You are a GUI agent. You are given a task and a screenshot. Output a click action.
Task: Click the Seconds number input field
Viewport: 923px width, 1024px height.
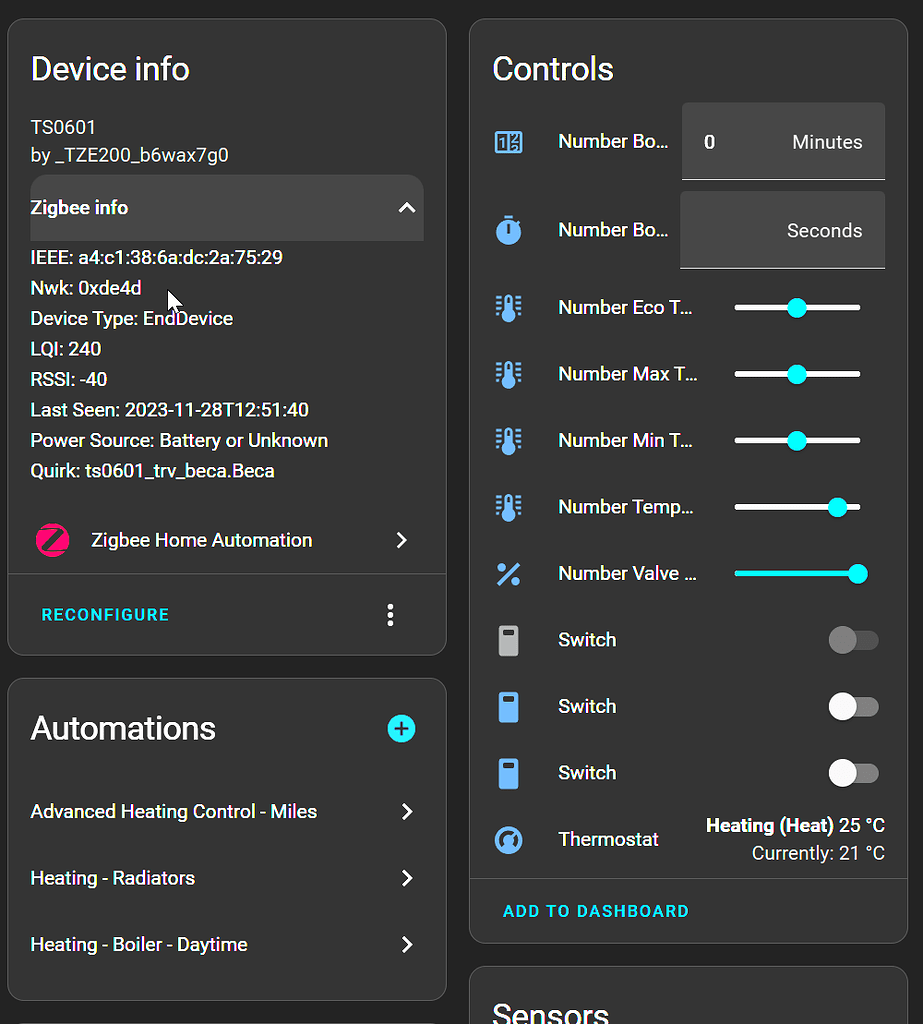click(x=783, y=230)
